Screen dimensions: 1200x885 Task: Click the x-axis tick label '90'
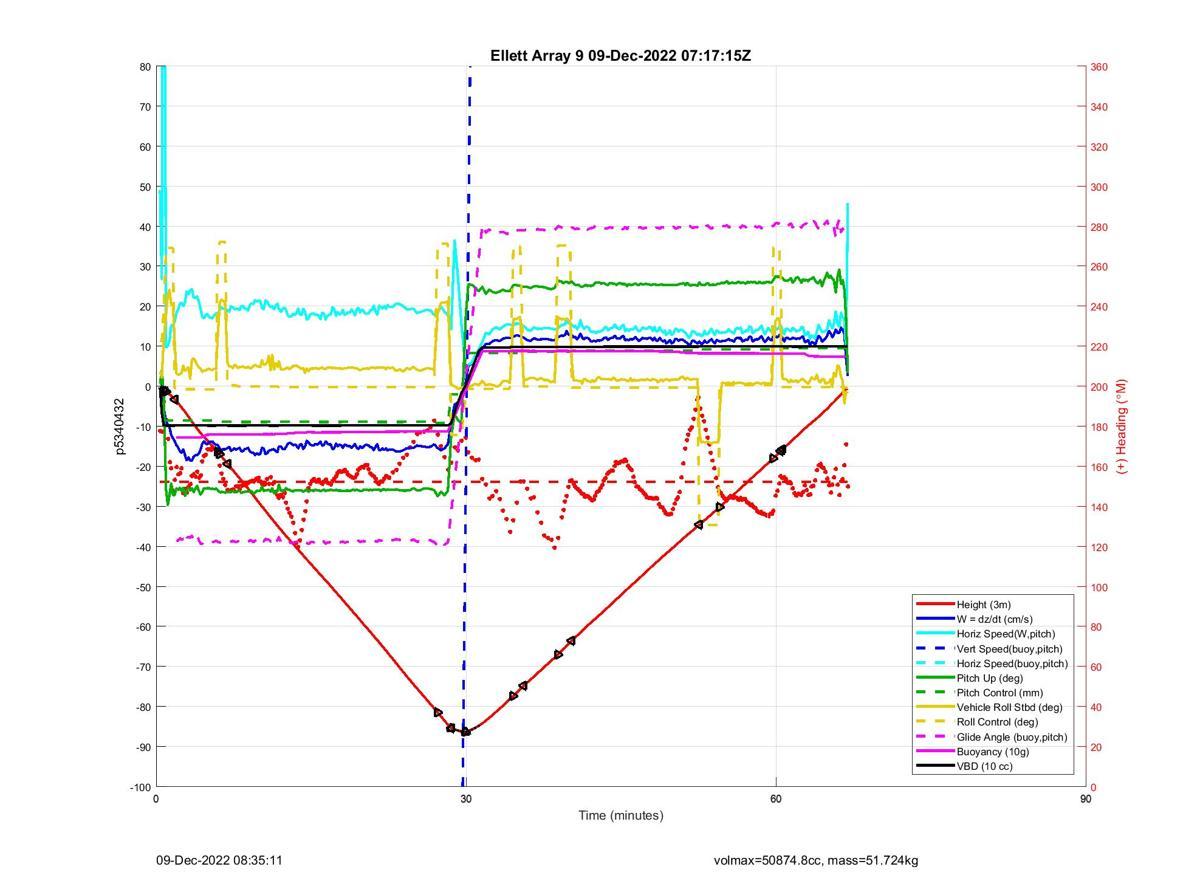tap(1085, 798)
